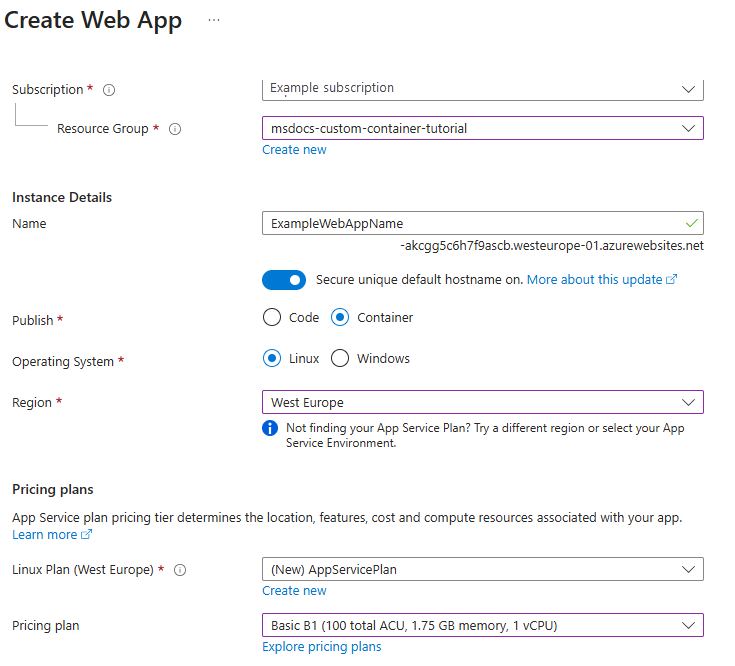Image resolution: width=735 pixels, height=666 pixels.
Task: Click the info icon next to Subscription
Action: pyautogui.click(x=109, y=90)
